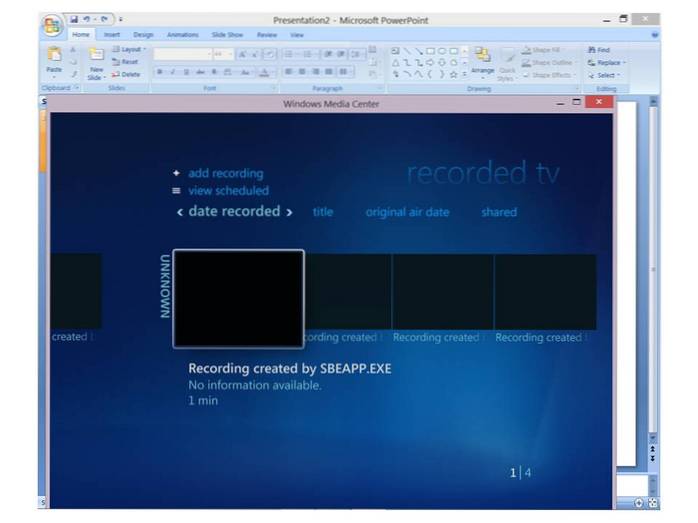Screen dimensions: 698x523
Task: Open the Quick Styles gallery
Action: click(x=507, y=65)
